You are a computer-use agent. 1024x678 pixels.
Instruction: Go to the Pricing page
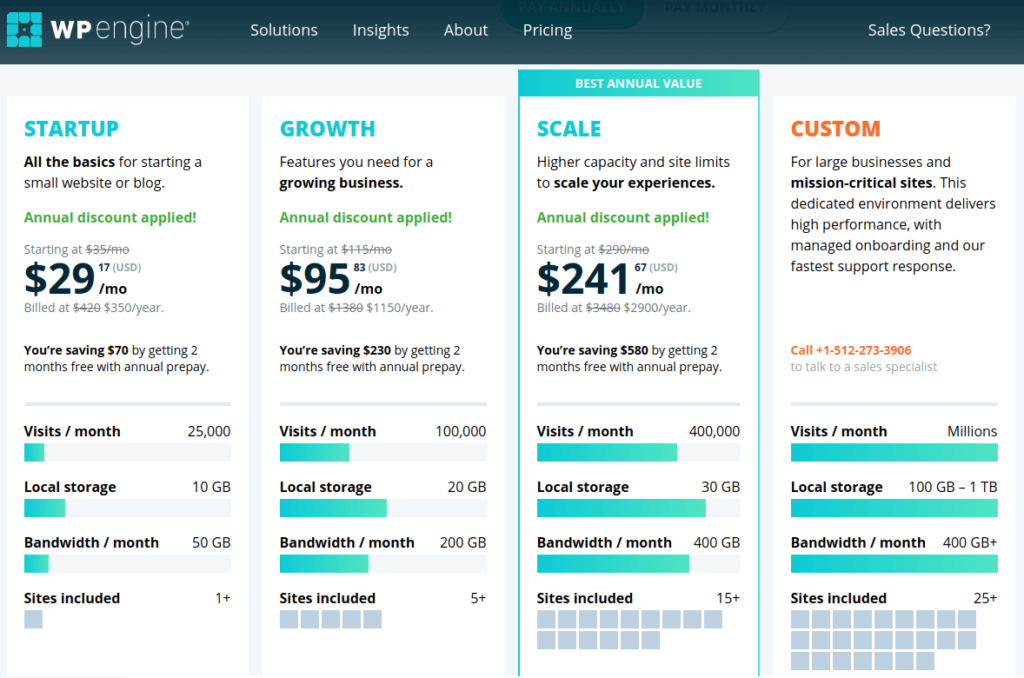tap(547, 30)
